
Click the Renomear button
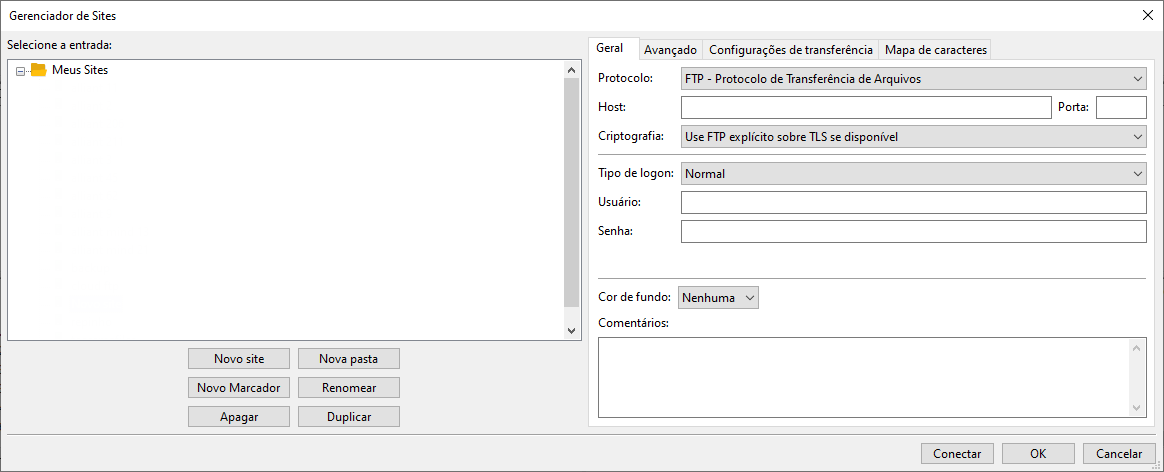pos(349,387)
